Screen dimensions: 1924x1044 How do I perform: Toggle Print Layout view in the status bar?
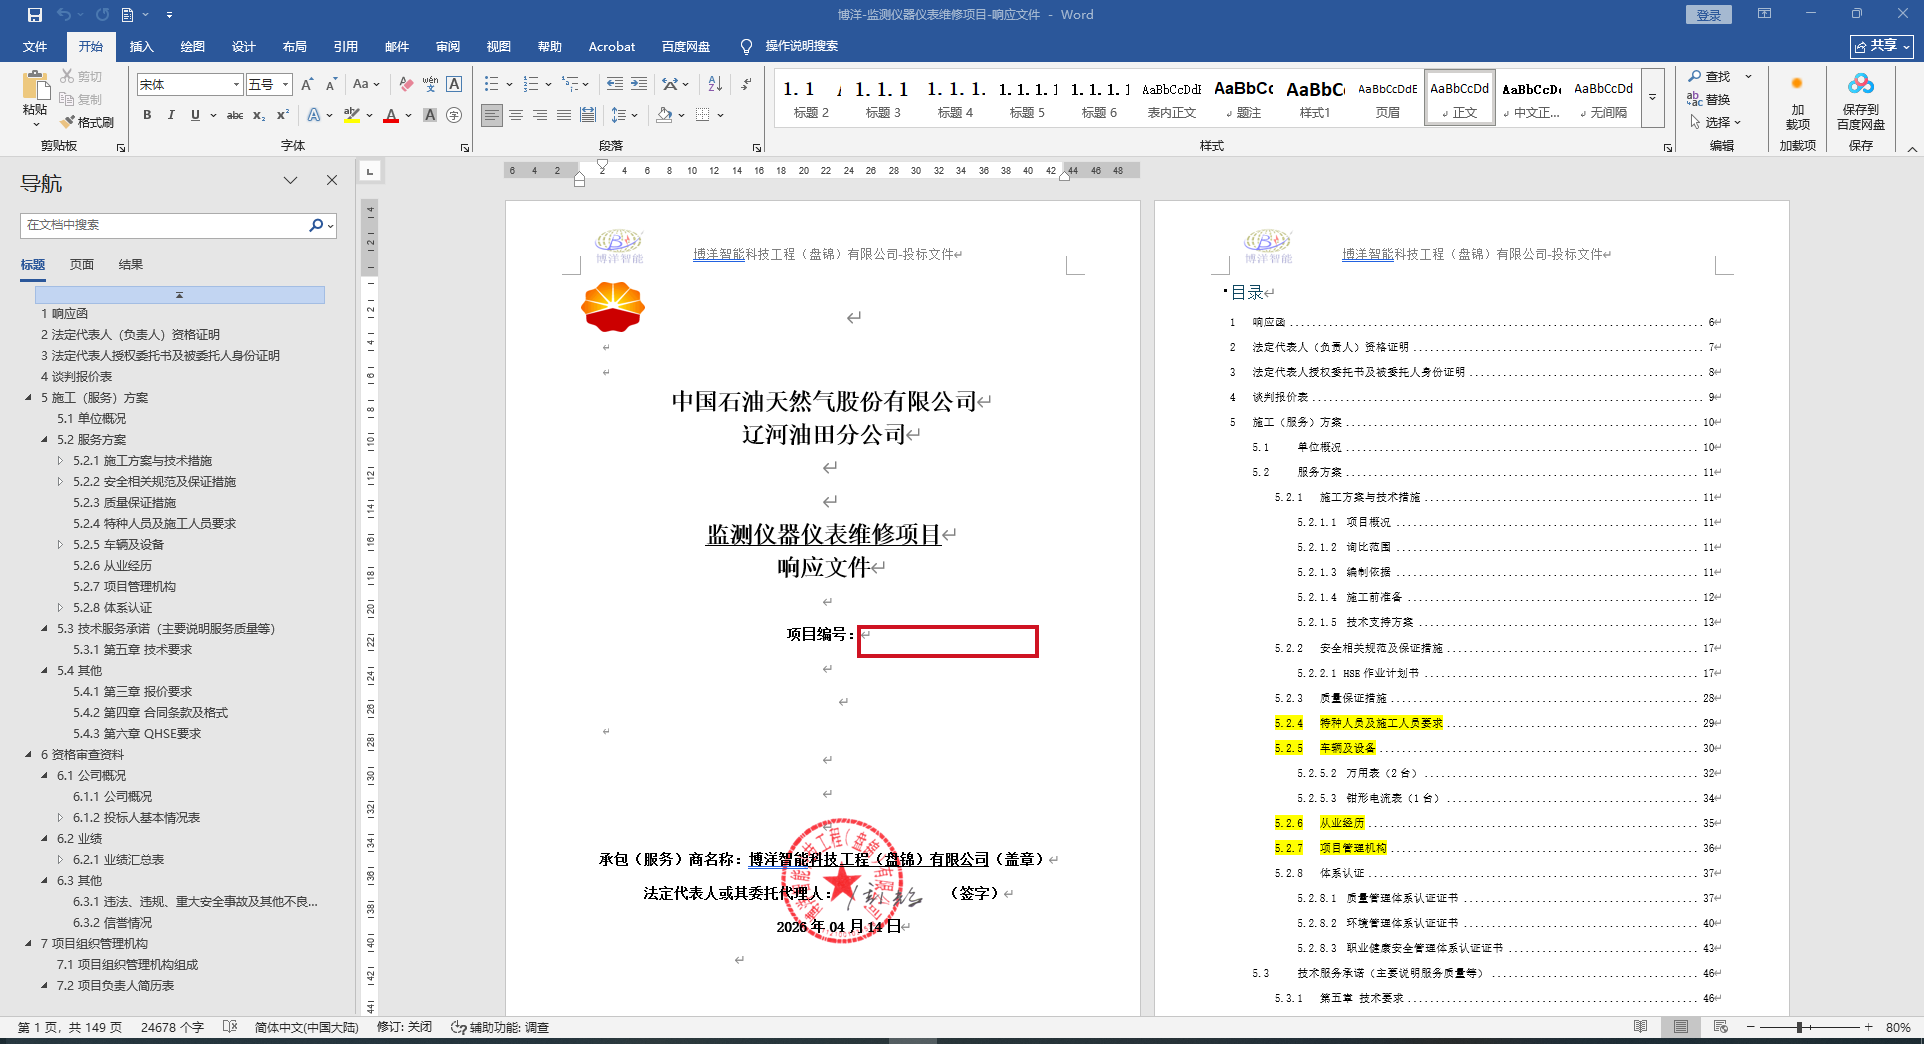(x=1681, y=1027)
